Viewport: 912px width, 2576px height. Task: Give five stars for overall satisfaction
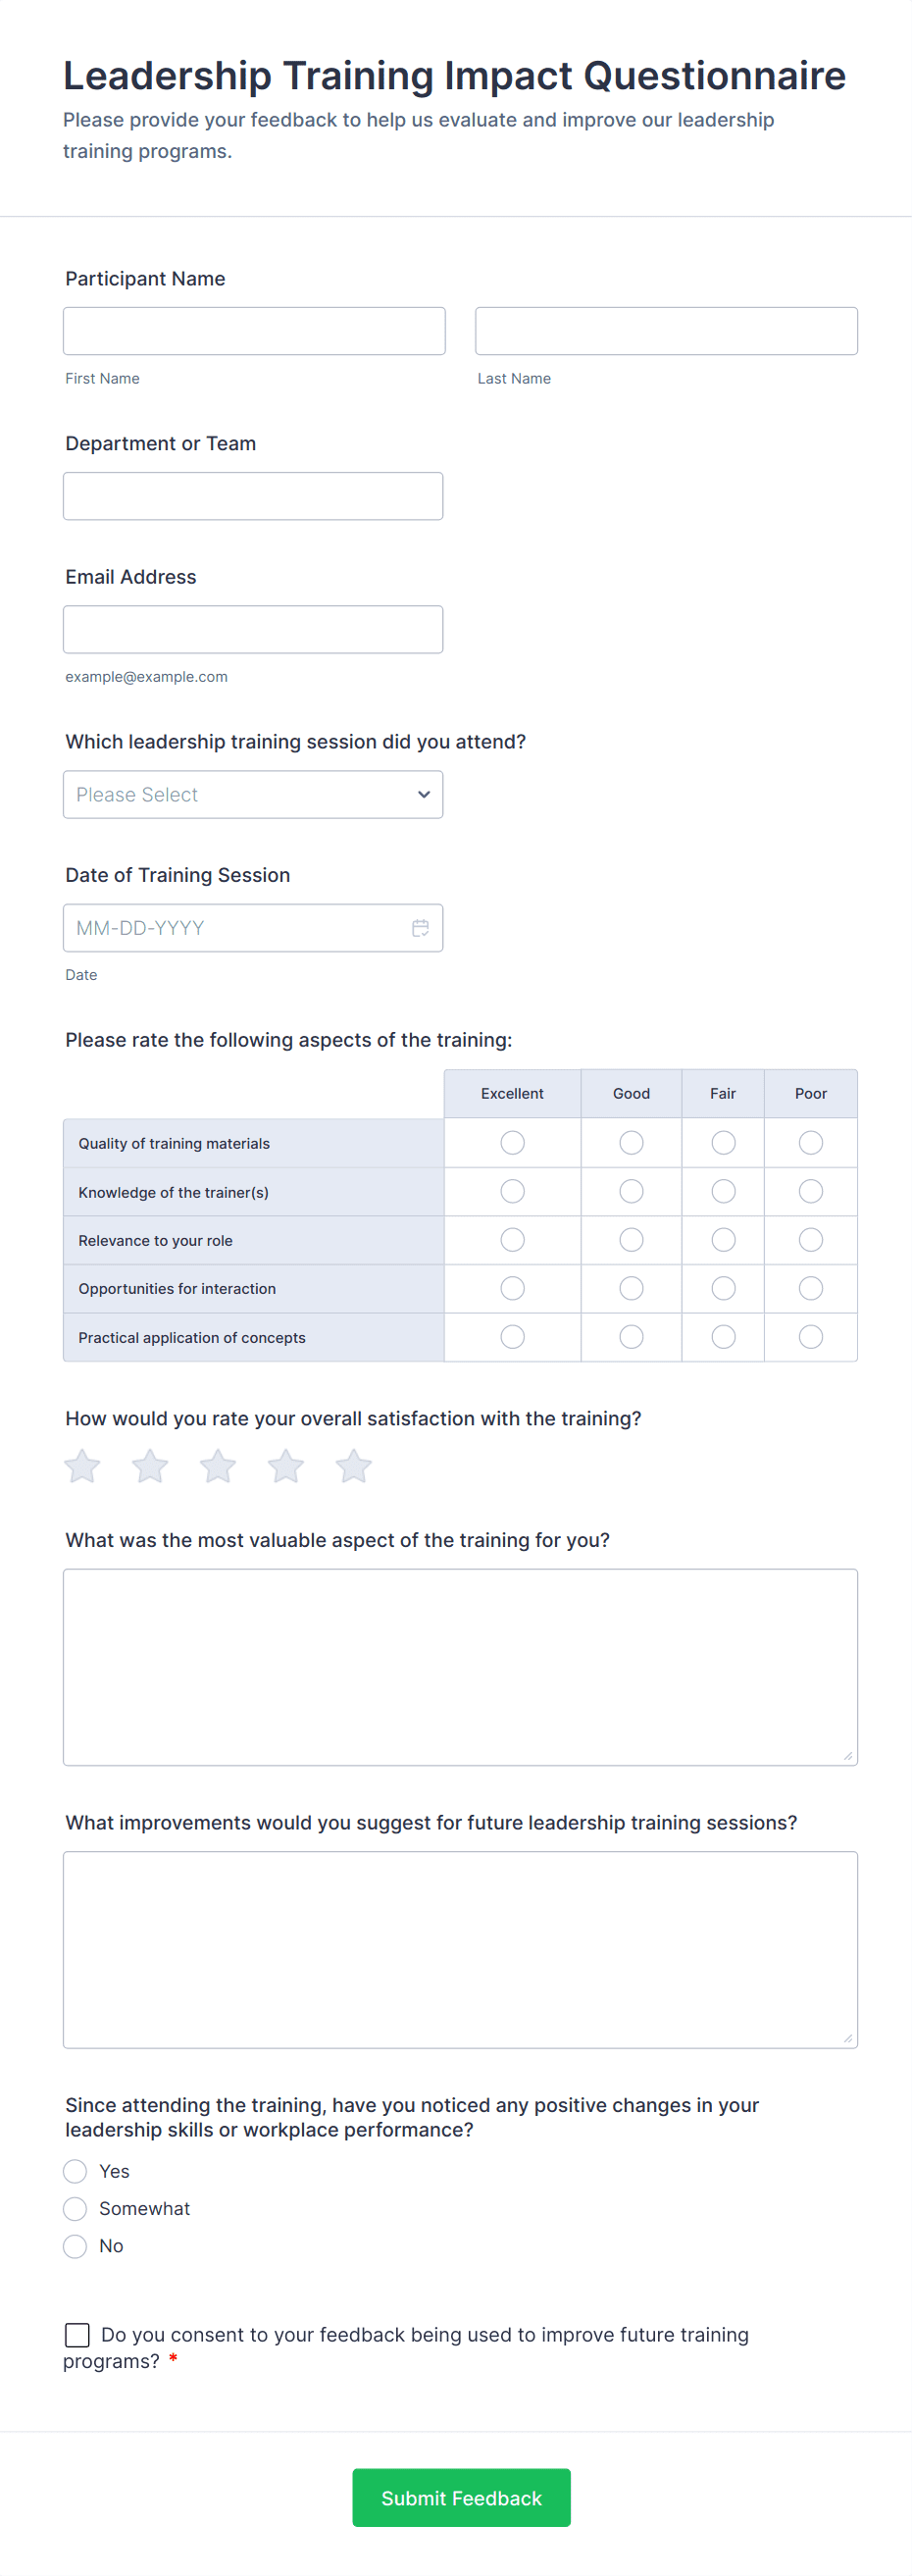tap(353, 1465)
